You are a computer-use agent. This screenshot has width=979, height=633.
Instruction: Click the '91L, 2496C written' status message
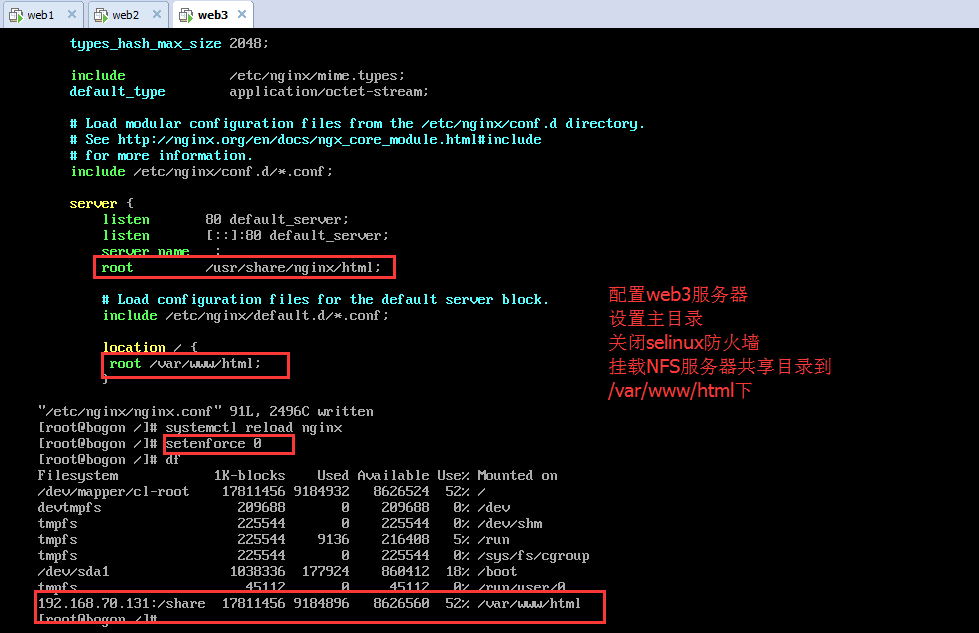(301, 412)
